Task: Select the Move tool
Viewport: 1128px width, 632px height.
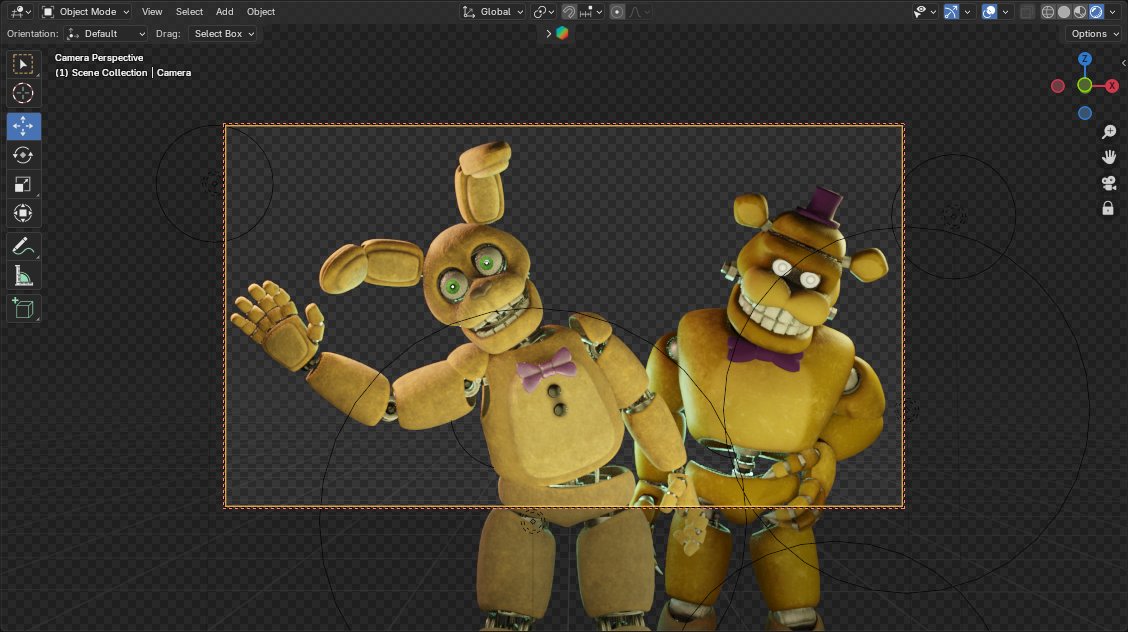Action: 23,126
